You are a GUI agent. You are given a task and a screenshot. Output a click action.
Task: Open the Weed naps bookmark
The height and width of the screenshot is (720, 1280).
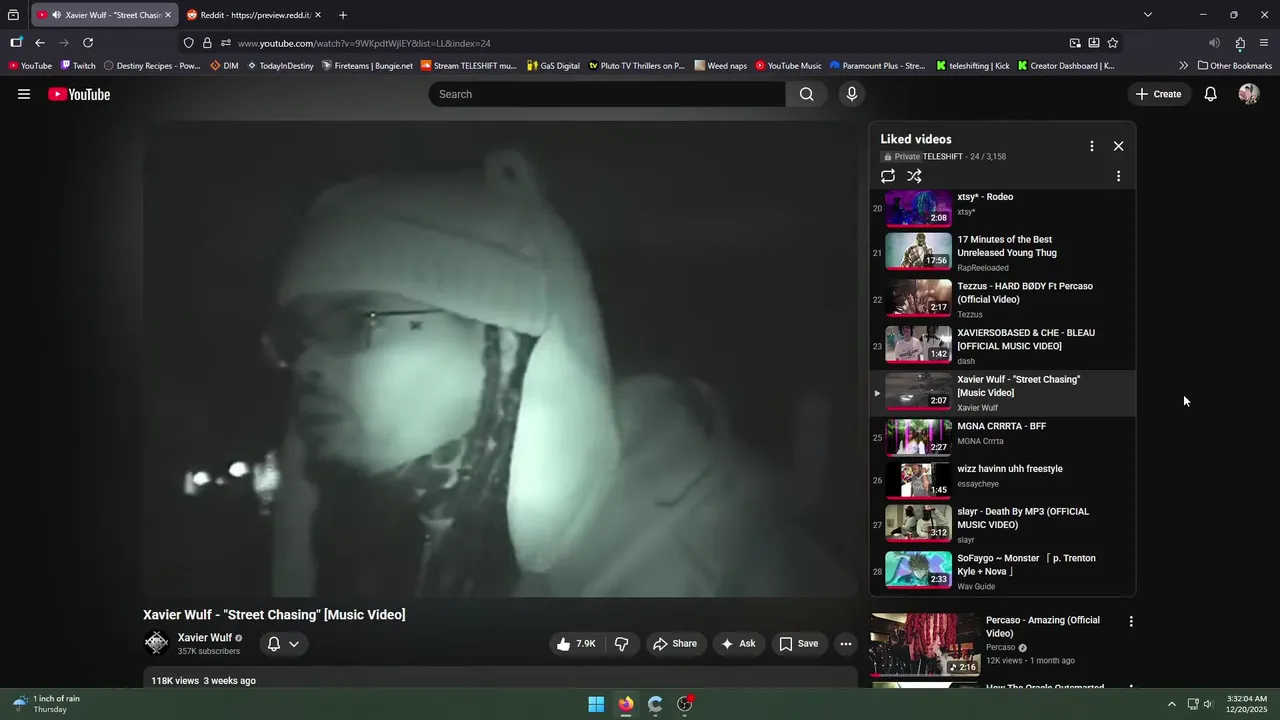720,66
